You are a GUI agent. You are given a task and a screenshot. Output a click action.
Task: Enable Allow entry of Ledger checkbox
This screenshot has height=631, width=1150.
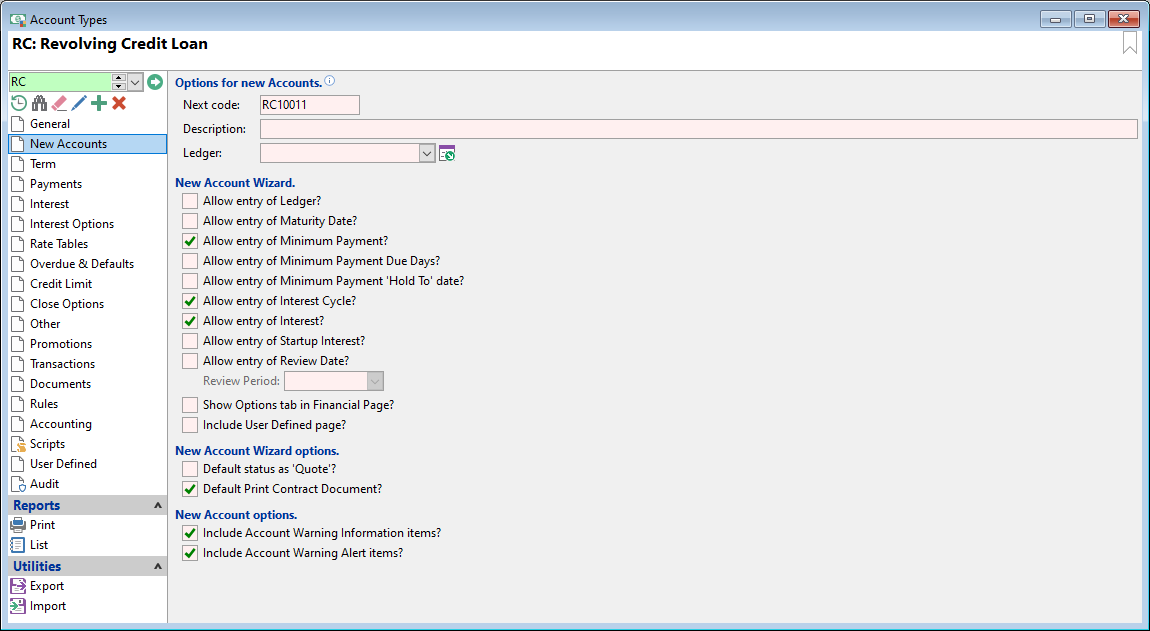point(190,201)
